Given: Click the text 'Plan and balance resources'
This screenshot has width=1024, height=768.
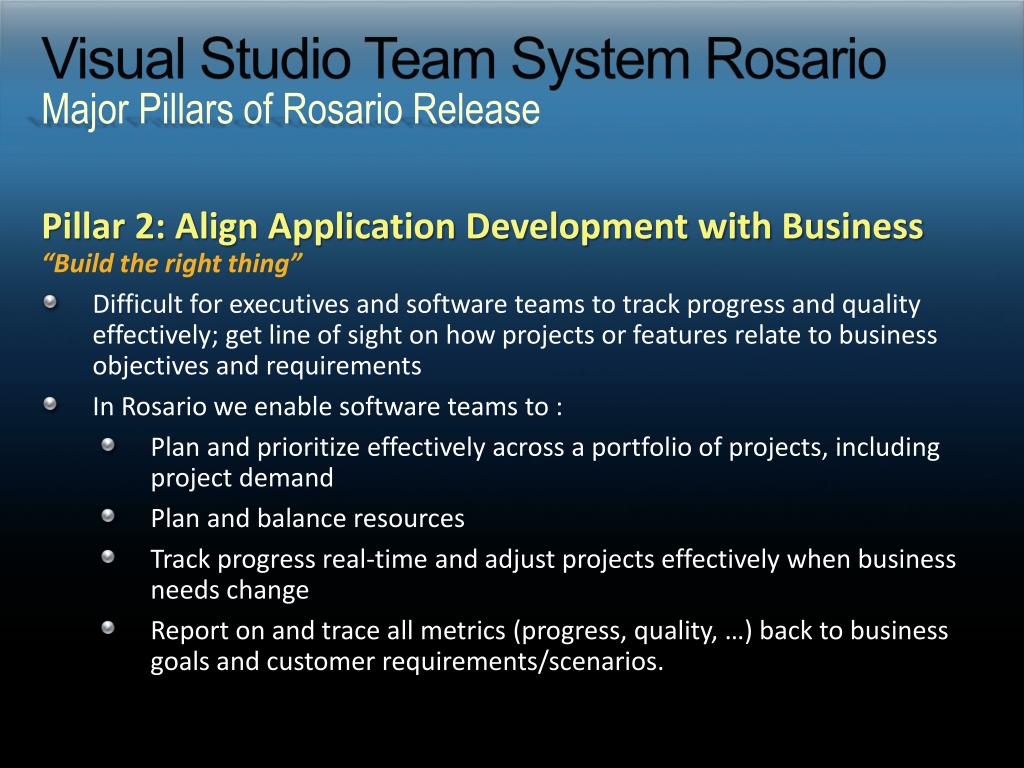Looking at the screenshot, I should 308,518.
